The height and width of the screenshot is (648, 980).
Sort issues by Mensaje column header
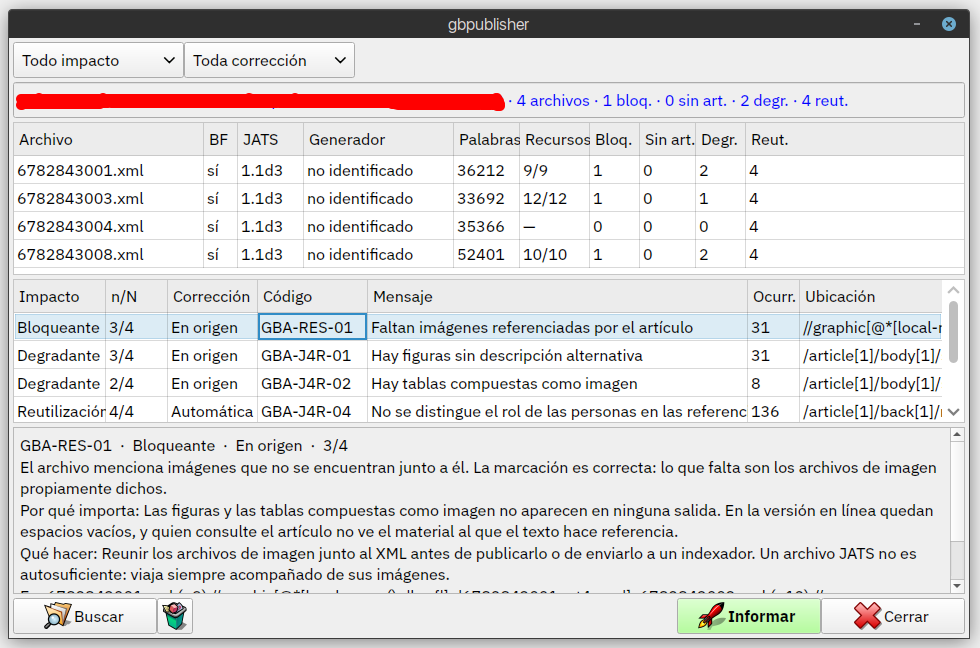click(x=558, y=296)
